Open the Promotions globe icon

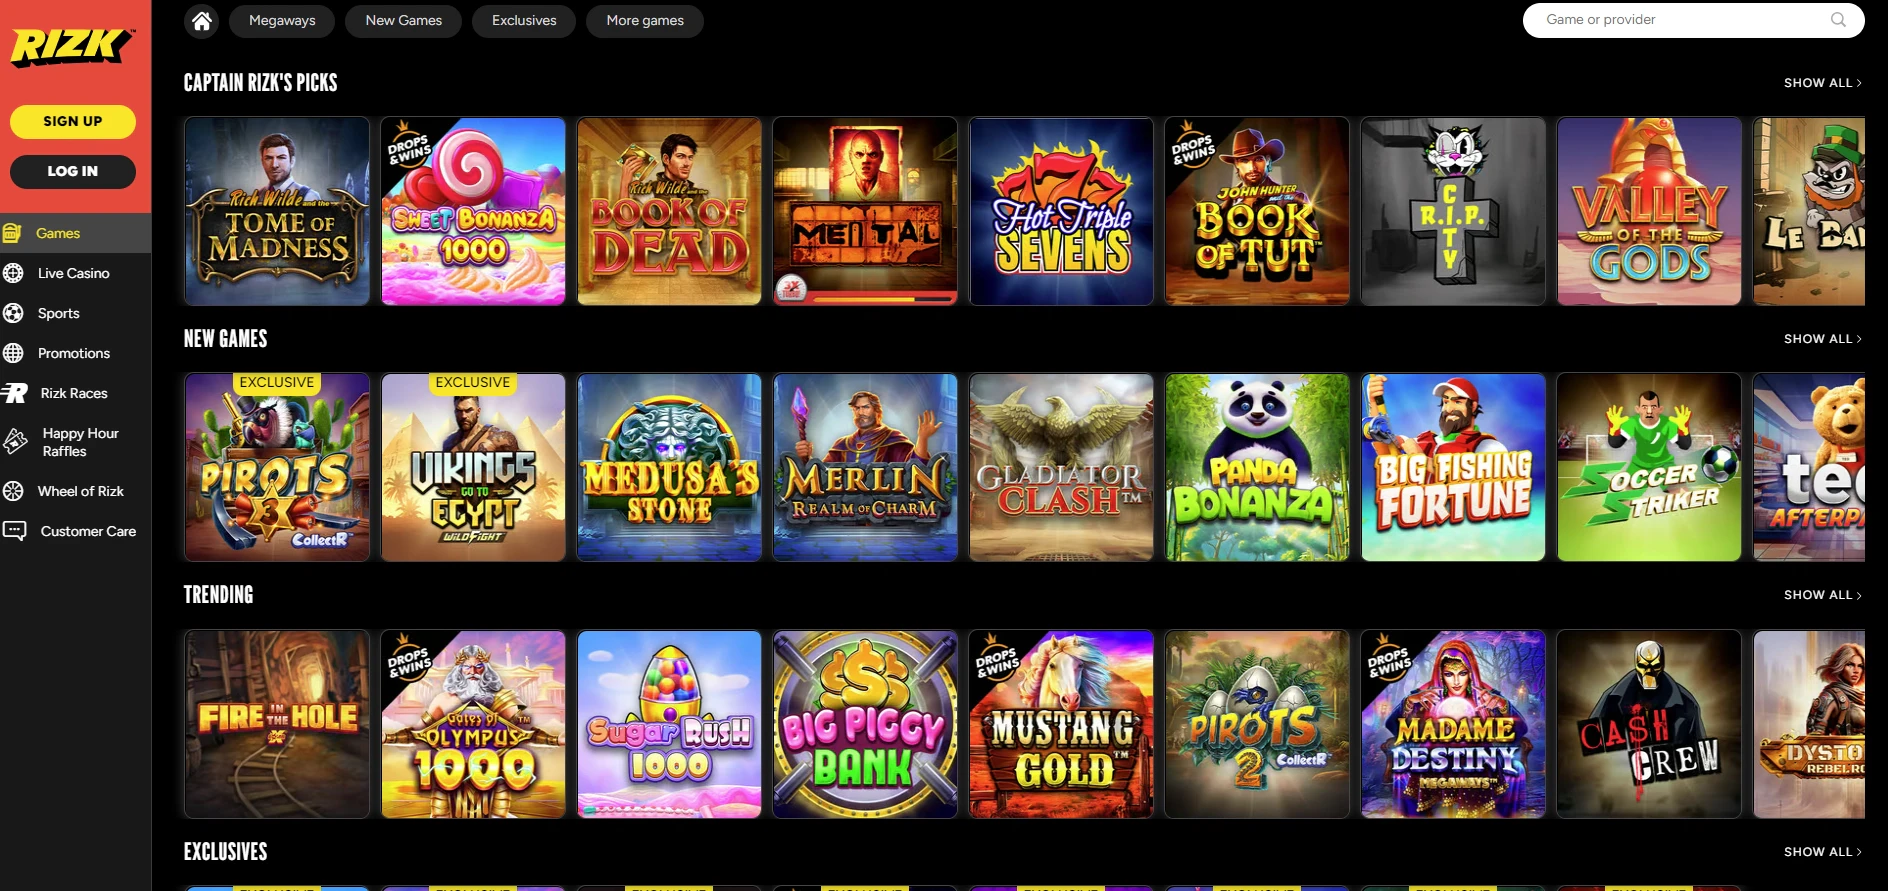point(13,353)
